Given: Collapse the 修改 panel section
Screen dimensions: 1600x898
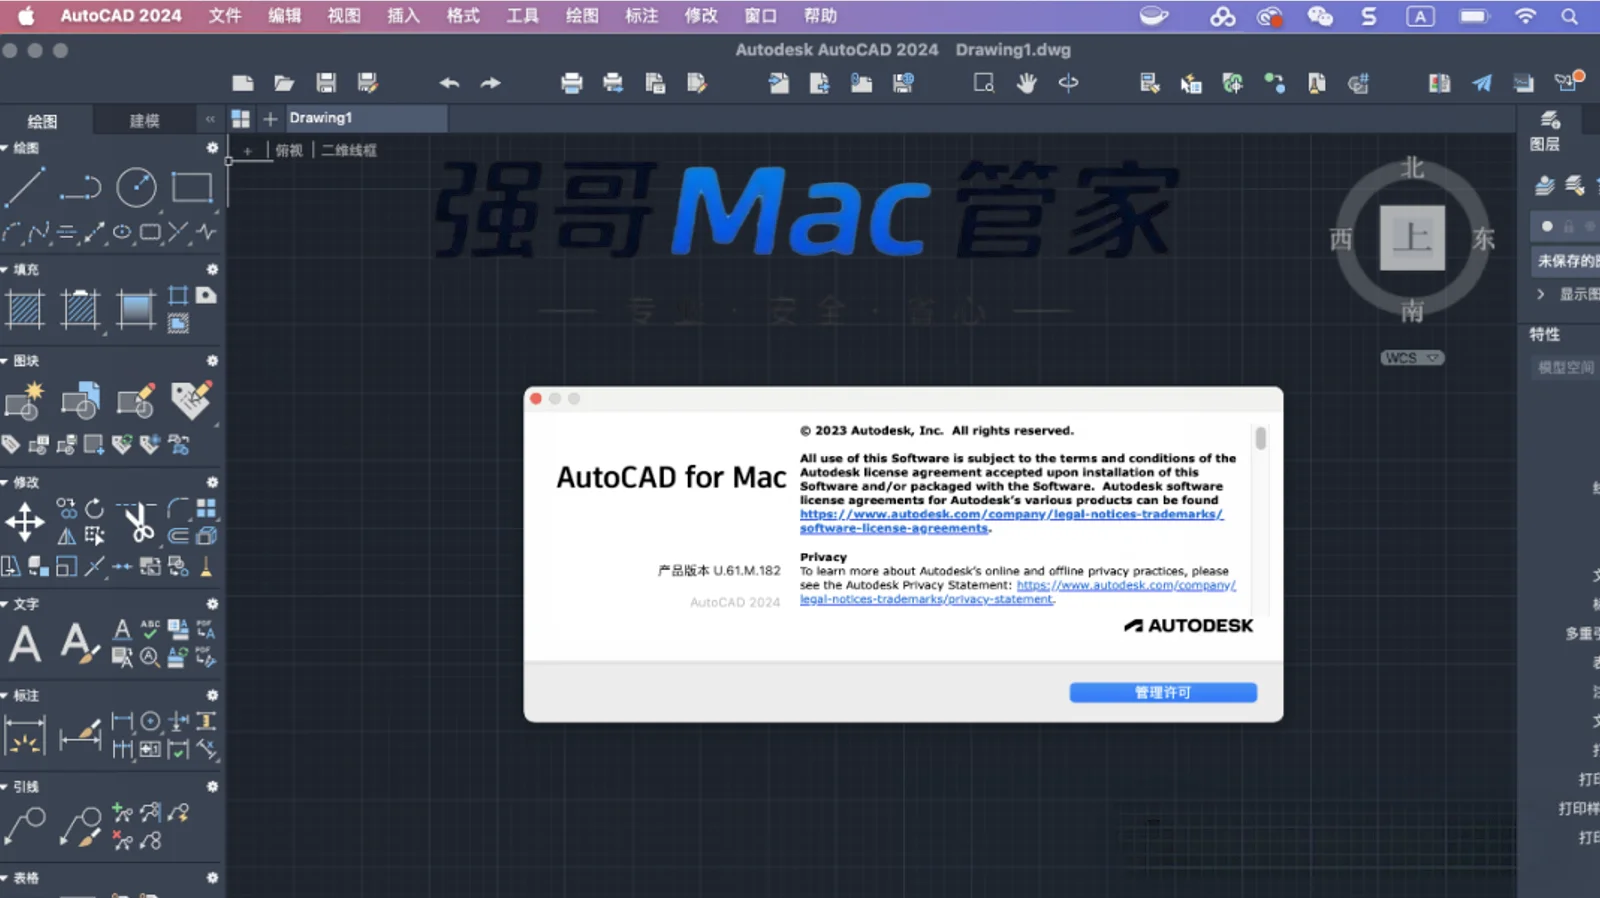Looking at the screenshot, I should [x=5, y=483].
